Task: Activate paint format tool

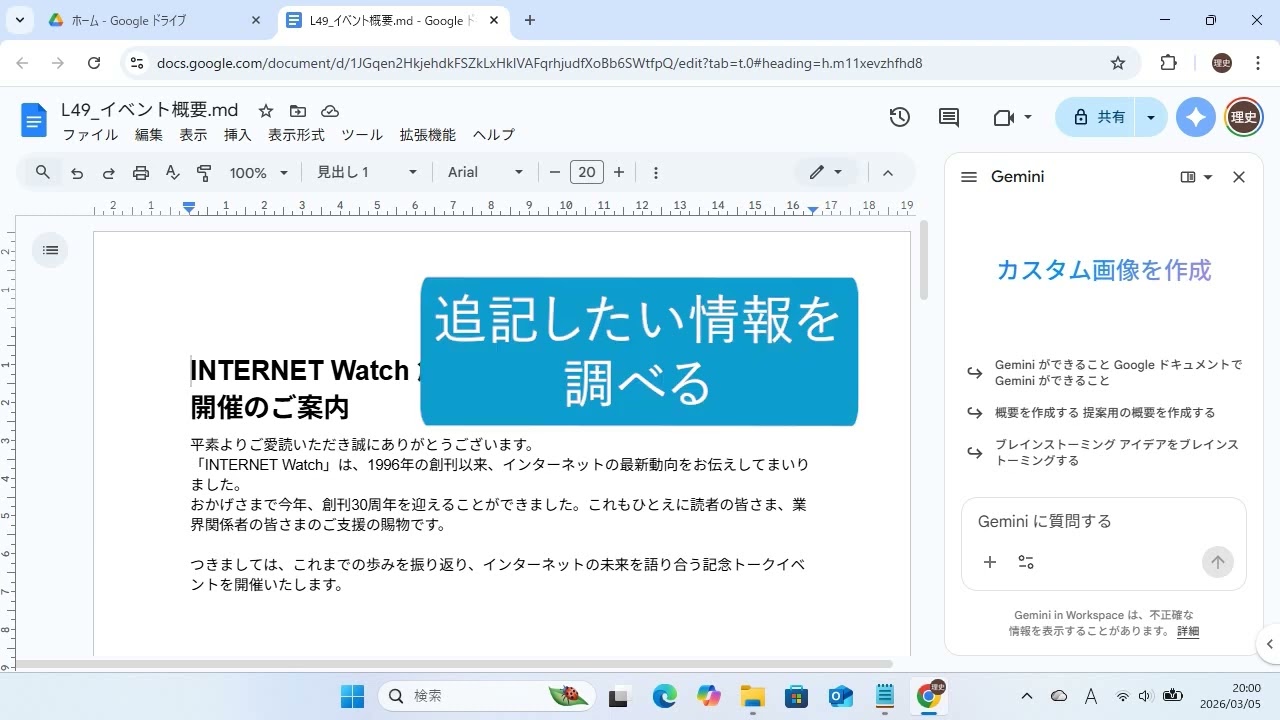Action: pyautogui.click(x=205, y=173)
